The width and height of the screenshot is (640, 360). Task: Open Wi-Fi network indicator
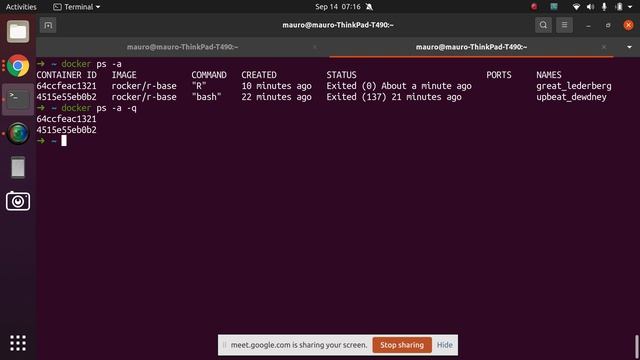[576, 7]
